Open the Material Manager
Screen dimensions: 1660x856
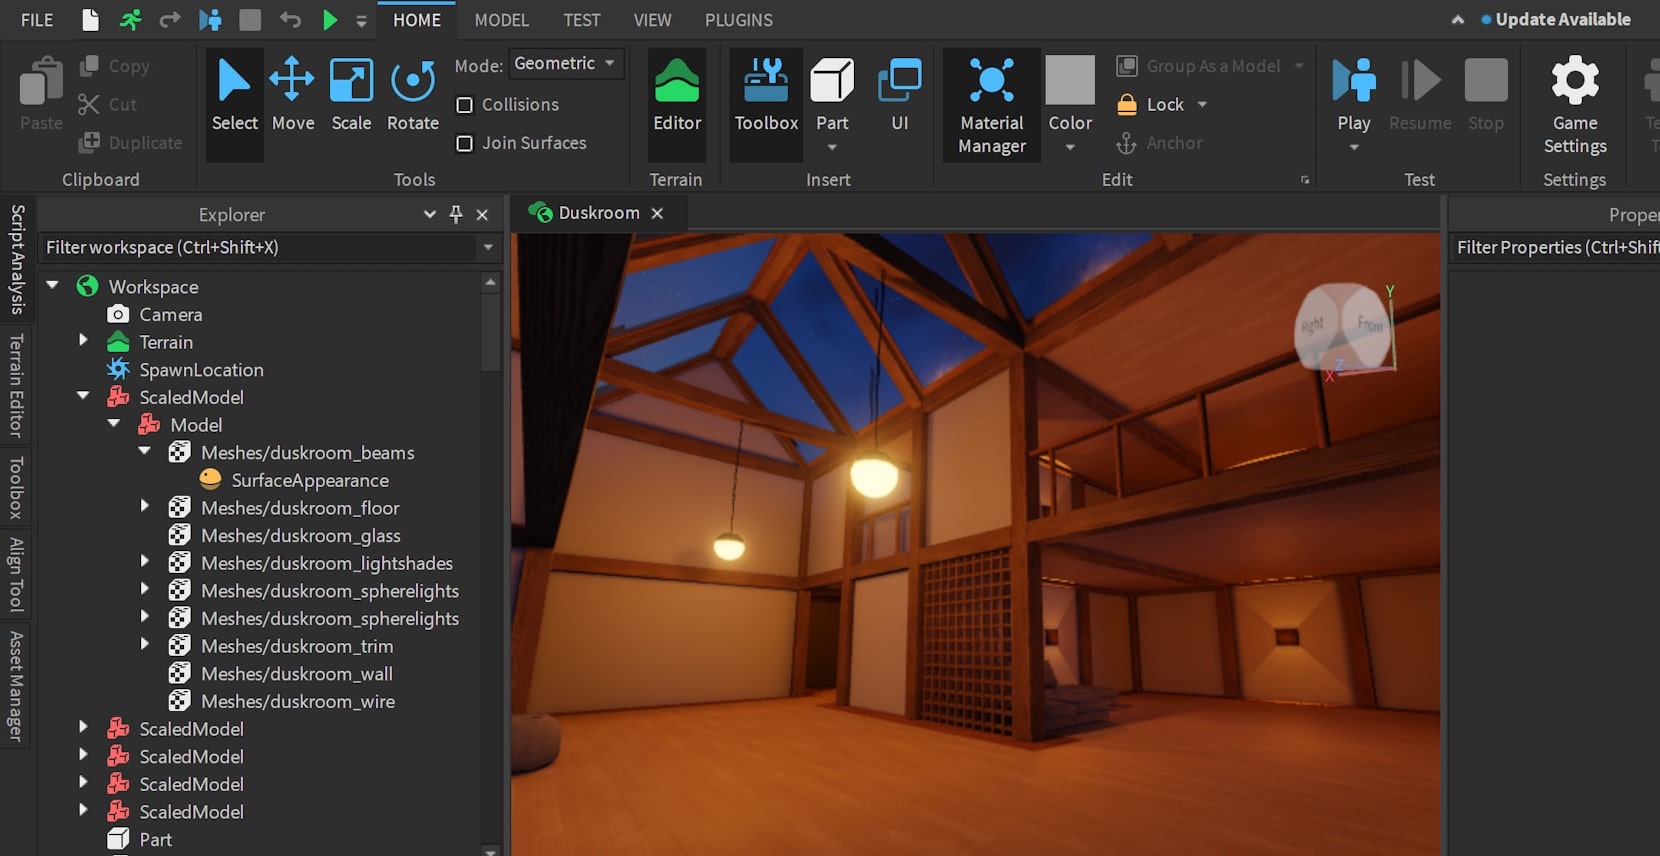point(991,105)
